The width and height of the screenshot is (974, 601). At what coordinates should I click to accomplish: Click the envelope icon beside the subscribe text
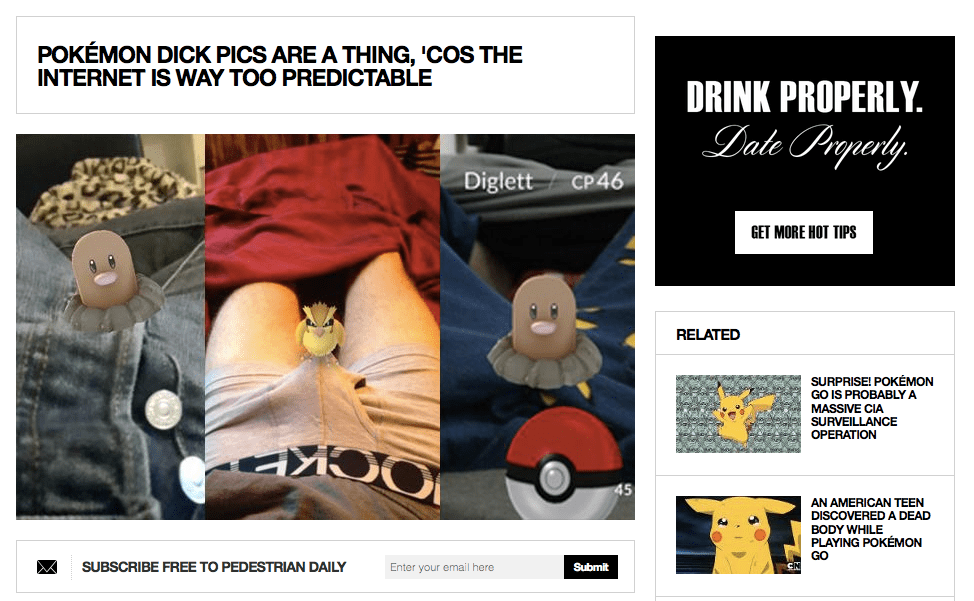(x=47, y=567)
